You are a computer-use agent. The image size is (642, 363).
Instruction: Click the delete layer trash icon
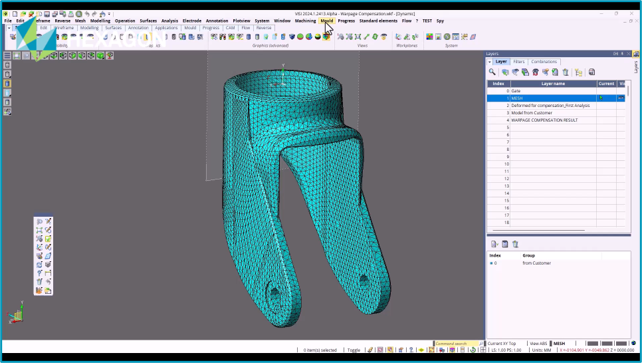point(565,72)
